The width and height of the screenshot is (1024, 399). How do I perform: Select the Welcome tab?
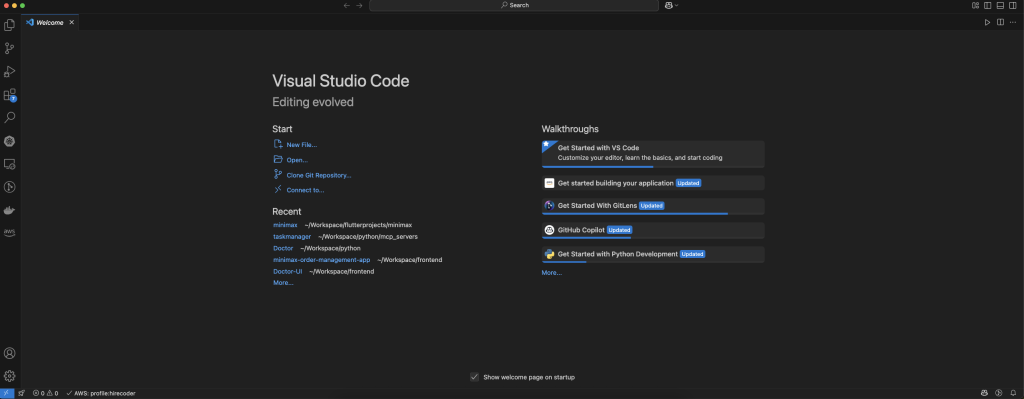pyautogui.click(x=50, y=22)
